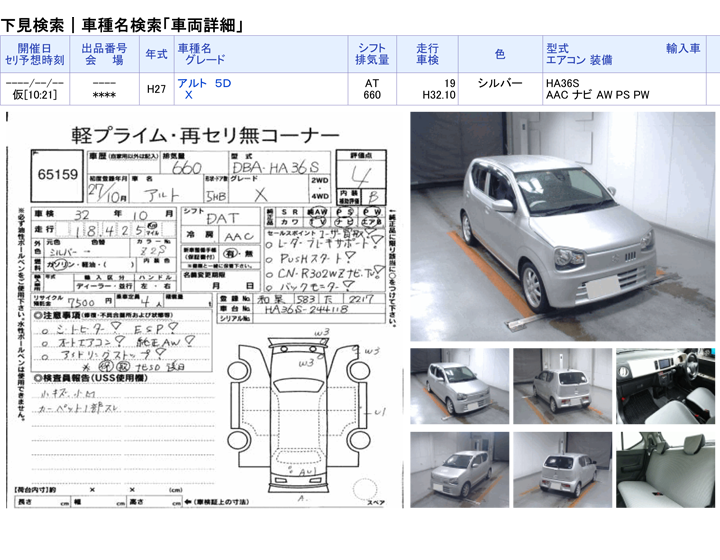The height and width of the screenshot is (560, 720).
Task: Click the 輸入車 header label
Action: tap(683, 48)
